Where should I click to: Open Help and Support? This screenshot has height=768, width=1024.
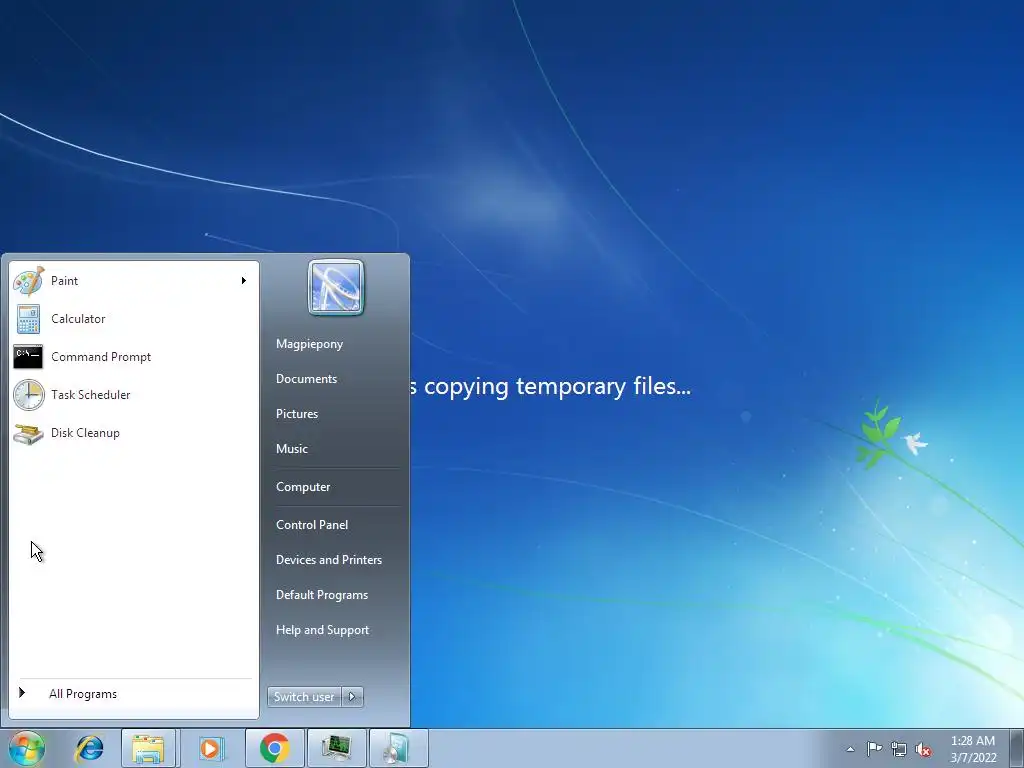[323, 630]
